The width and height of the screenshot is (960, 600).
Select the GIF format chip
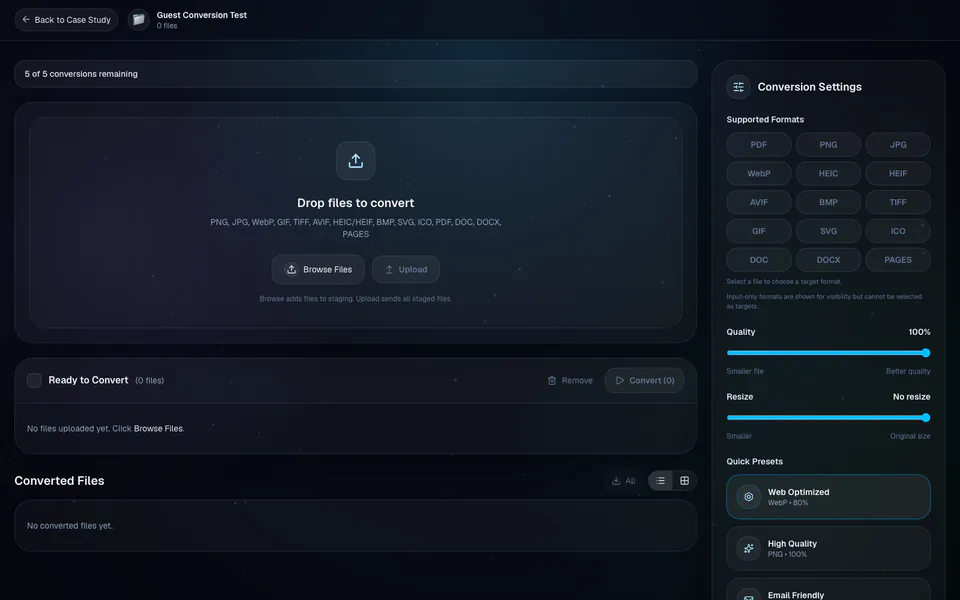pos(759,231)
